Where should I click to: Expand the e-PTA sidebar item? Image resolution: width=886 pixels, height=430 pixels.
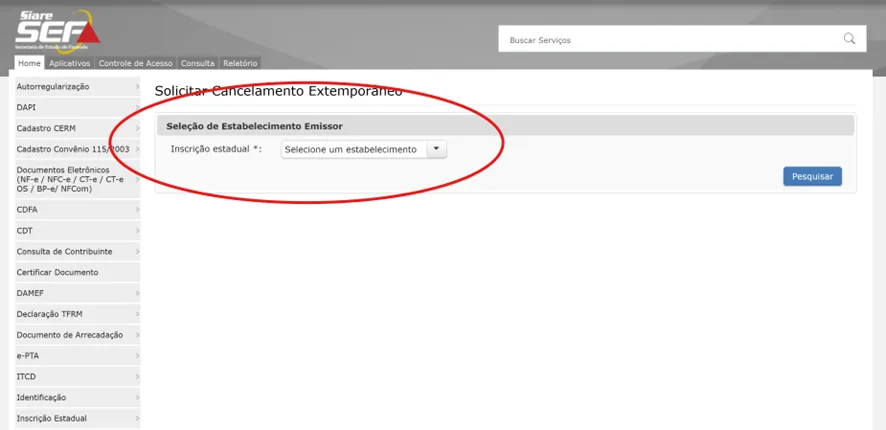[78, 356]
